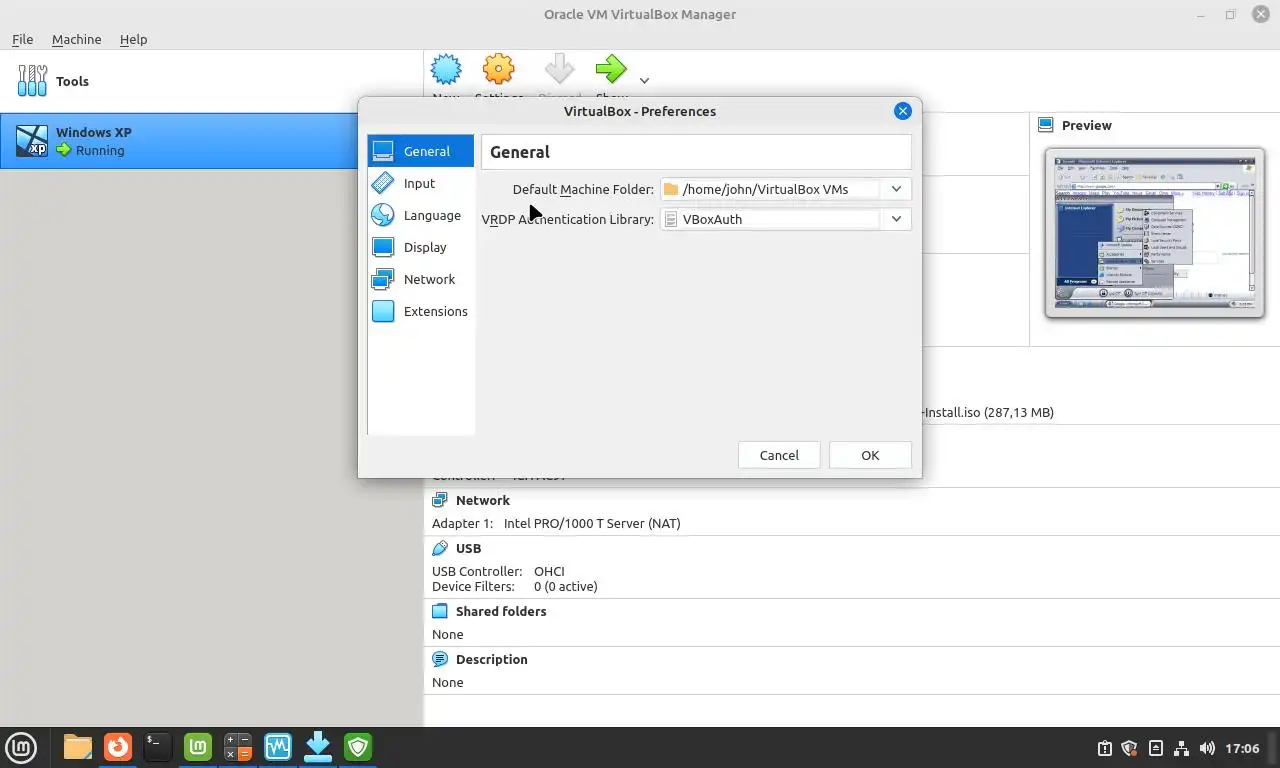The width and height of the screenshot is (1280, 768).
Task: Open the Machine menu
Action: 76,39
